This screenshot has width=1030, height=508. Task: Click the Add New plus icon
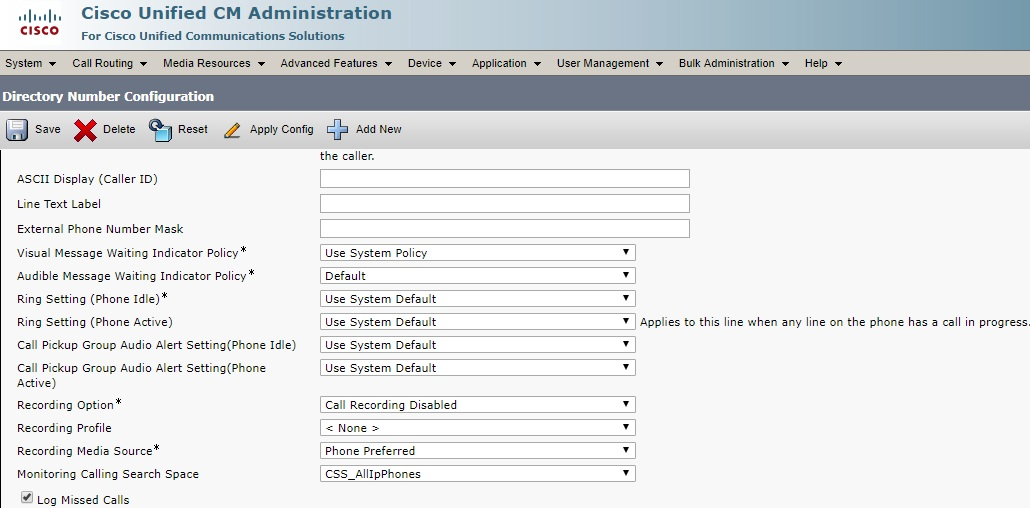click(x=338, y=130)
